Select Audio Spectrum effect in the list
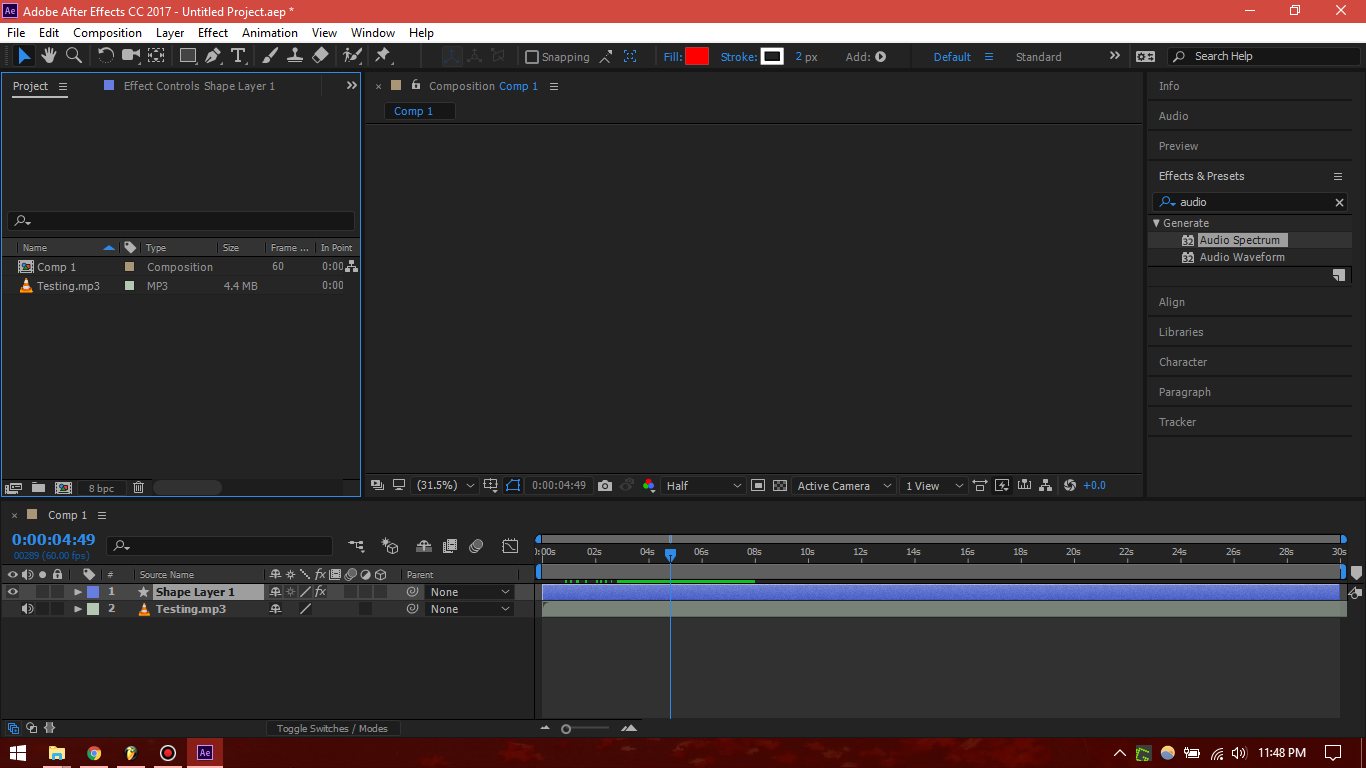This screenshot has width=1366, height=768. click(1239, 240)
